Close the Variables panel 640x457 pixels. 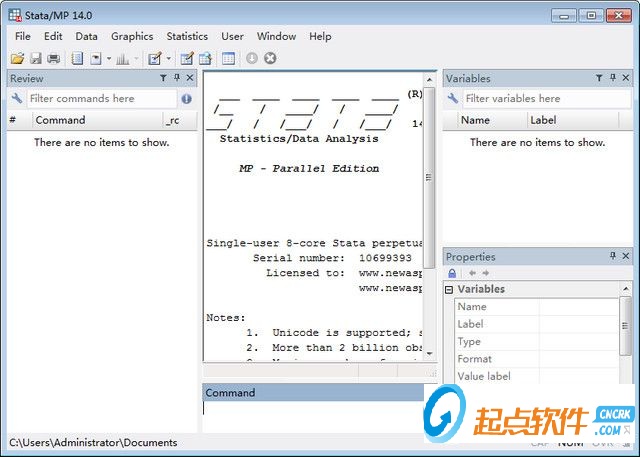626,78
